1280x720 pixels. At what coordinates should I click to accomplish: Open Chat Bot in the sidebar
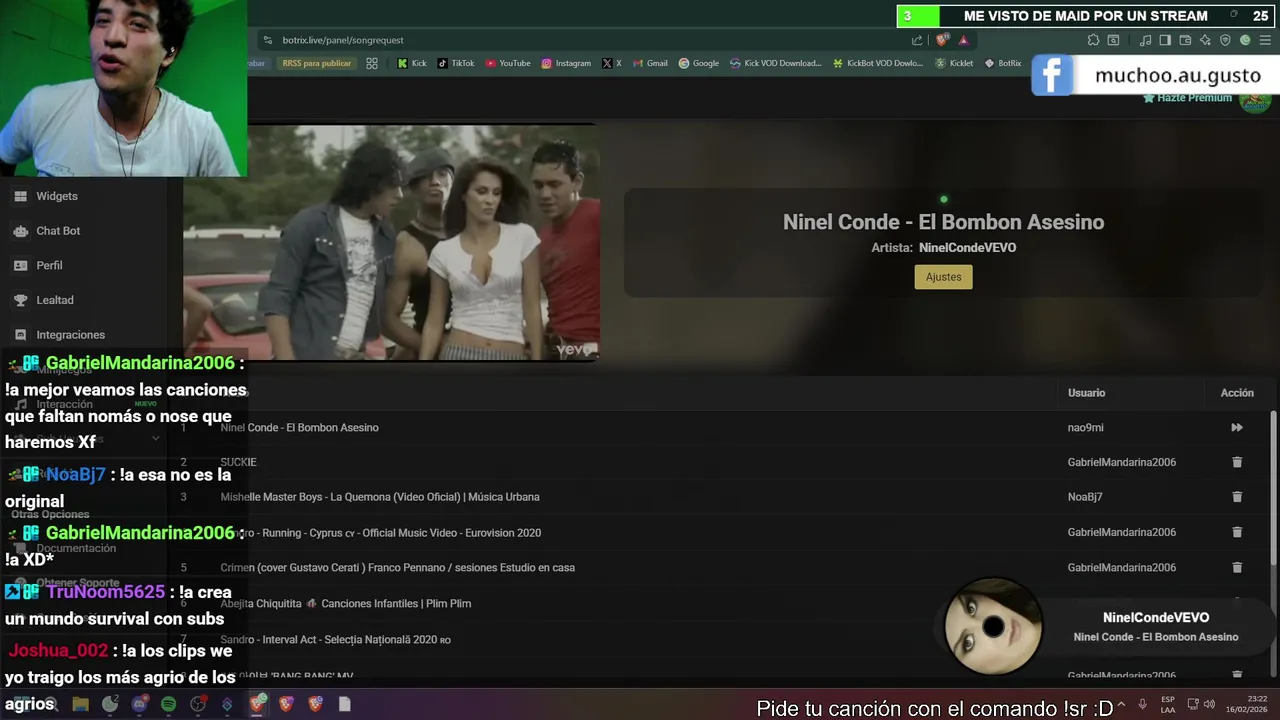pyautogui.click(x=58, y=231)
